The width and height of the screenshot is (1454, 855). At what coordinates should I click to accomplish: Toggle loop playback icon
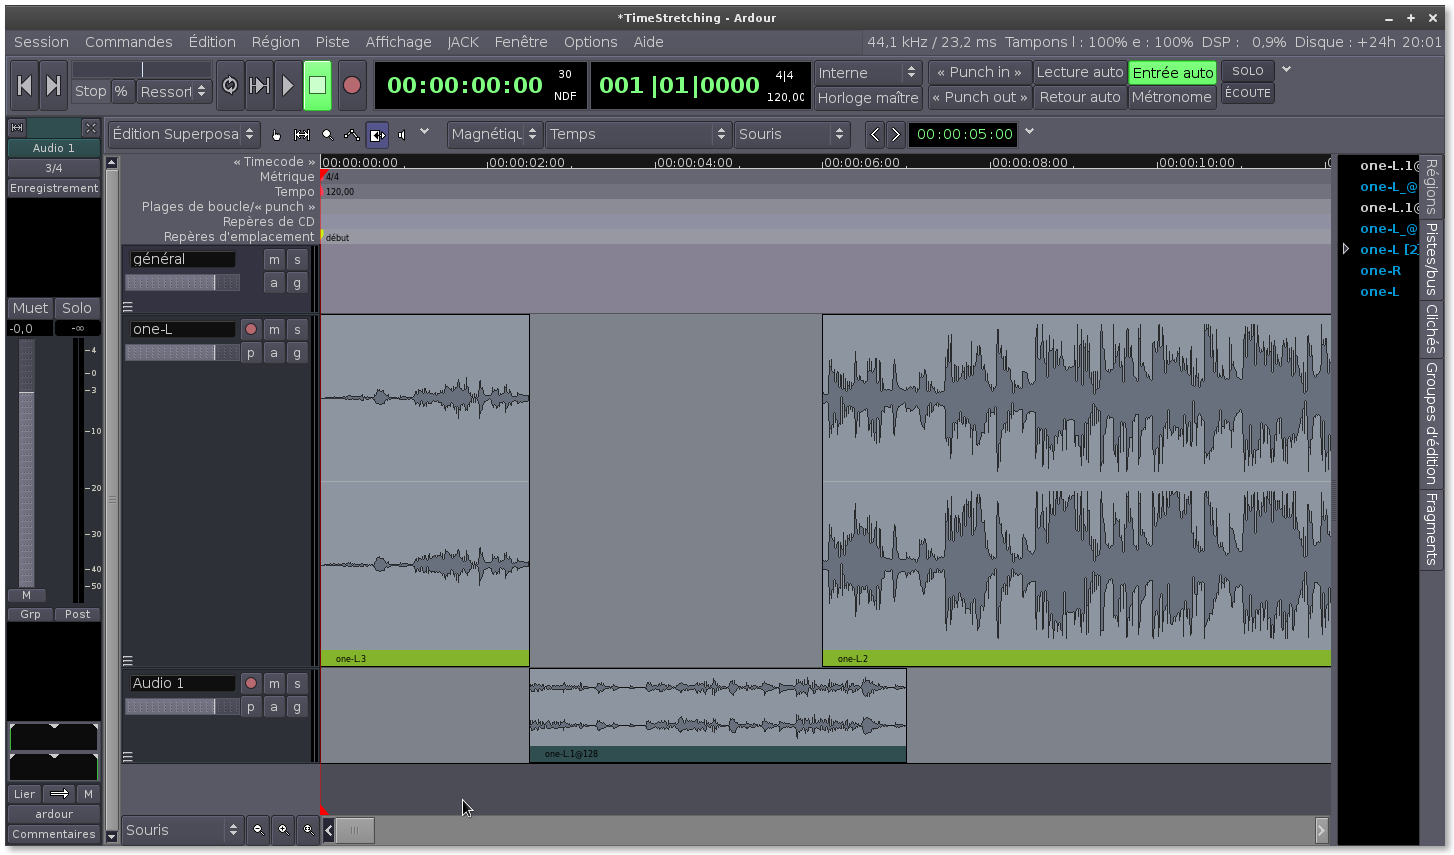230,86
